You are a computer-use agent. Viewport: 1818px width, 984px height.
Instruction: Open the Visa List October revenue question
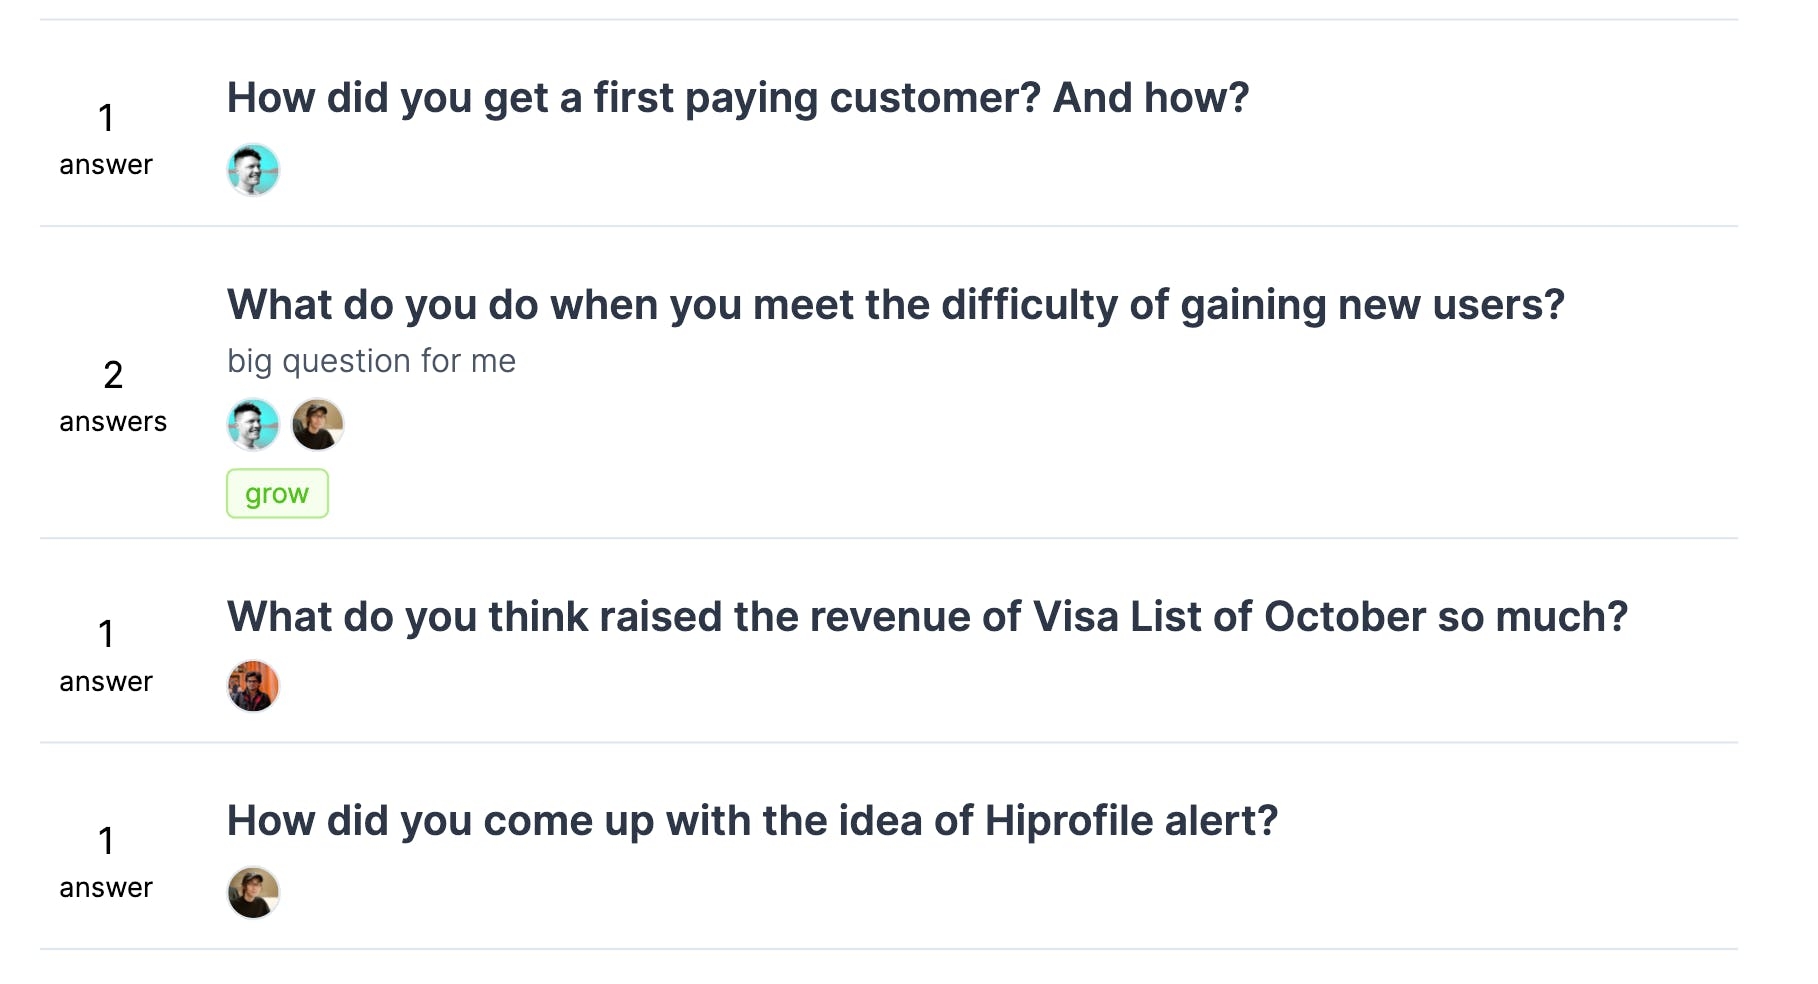pos(928,617)
